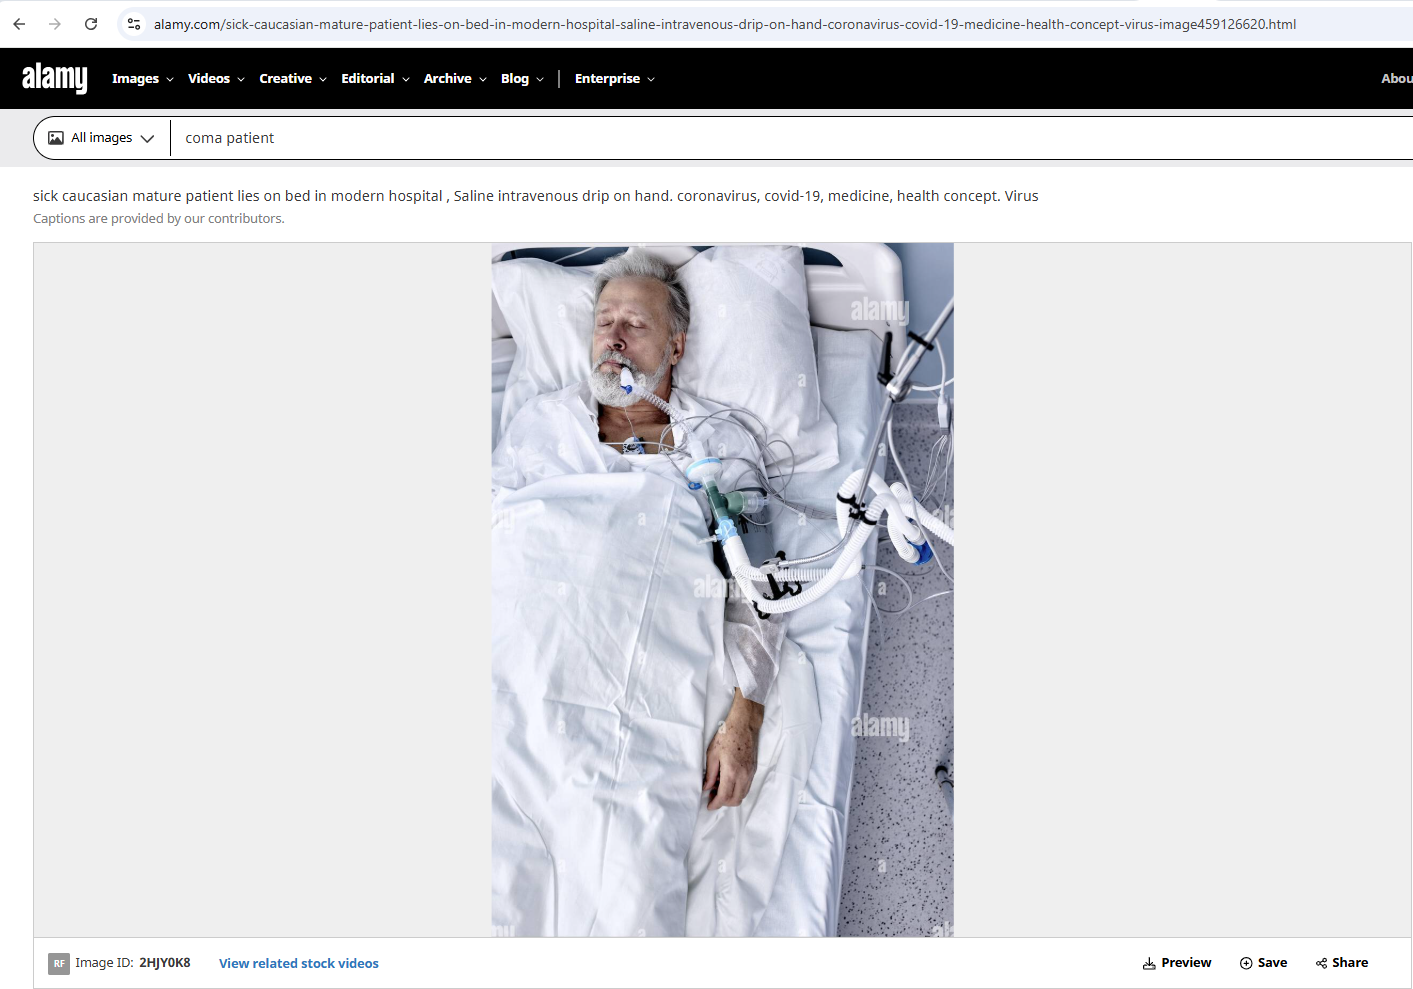Click the Alamy logo
The width and height of the screenshot is (1413, 989).
click(55, 78)
